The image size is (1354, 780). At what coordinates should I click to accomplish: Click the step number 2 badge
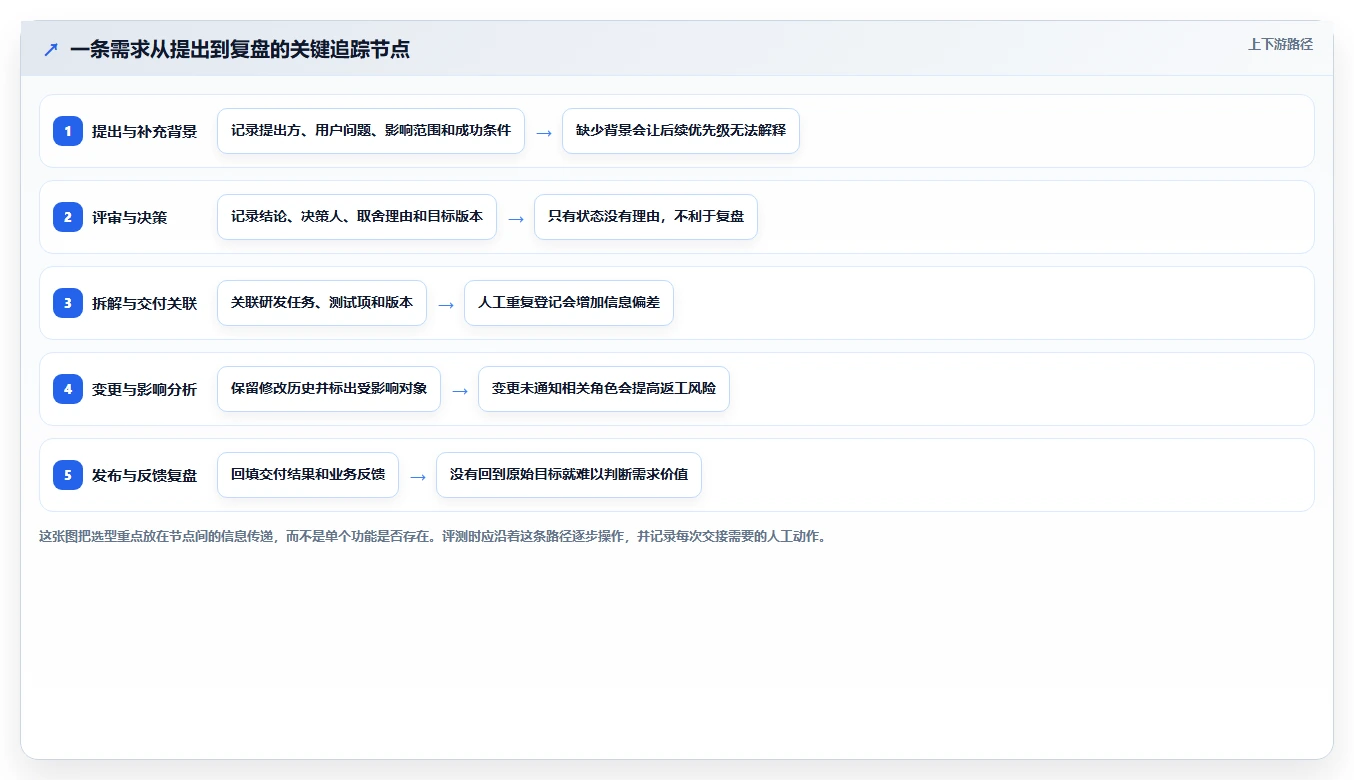[68, 217]
